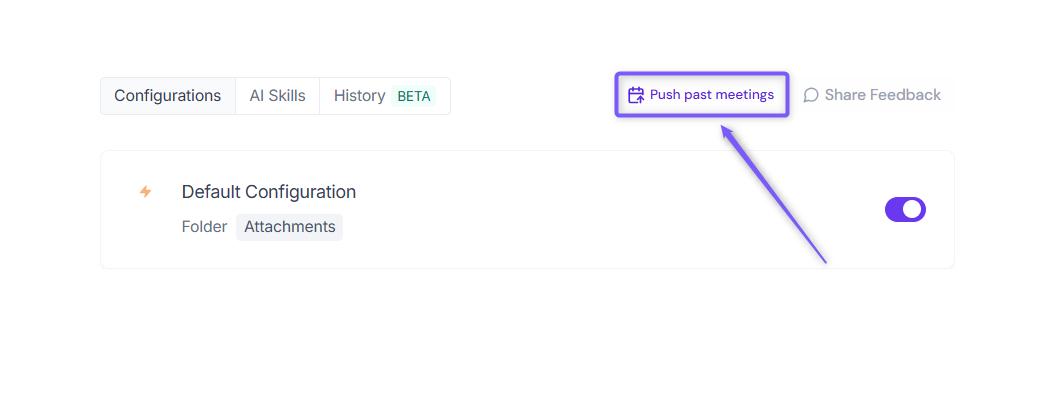This screenshot has width=1050, height=415.
Task: Click the purple track of the configuration switch
Action: 895,210
